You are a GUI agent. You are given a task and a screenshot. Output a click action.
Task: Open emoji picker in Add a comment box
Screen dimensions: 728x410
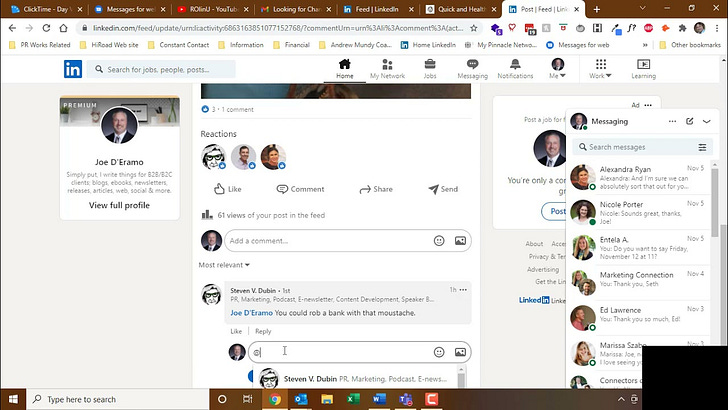click(439, 241)
